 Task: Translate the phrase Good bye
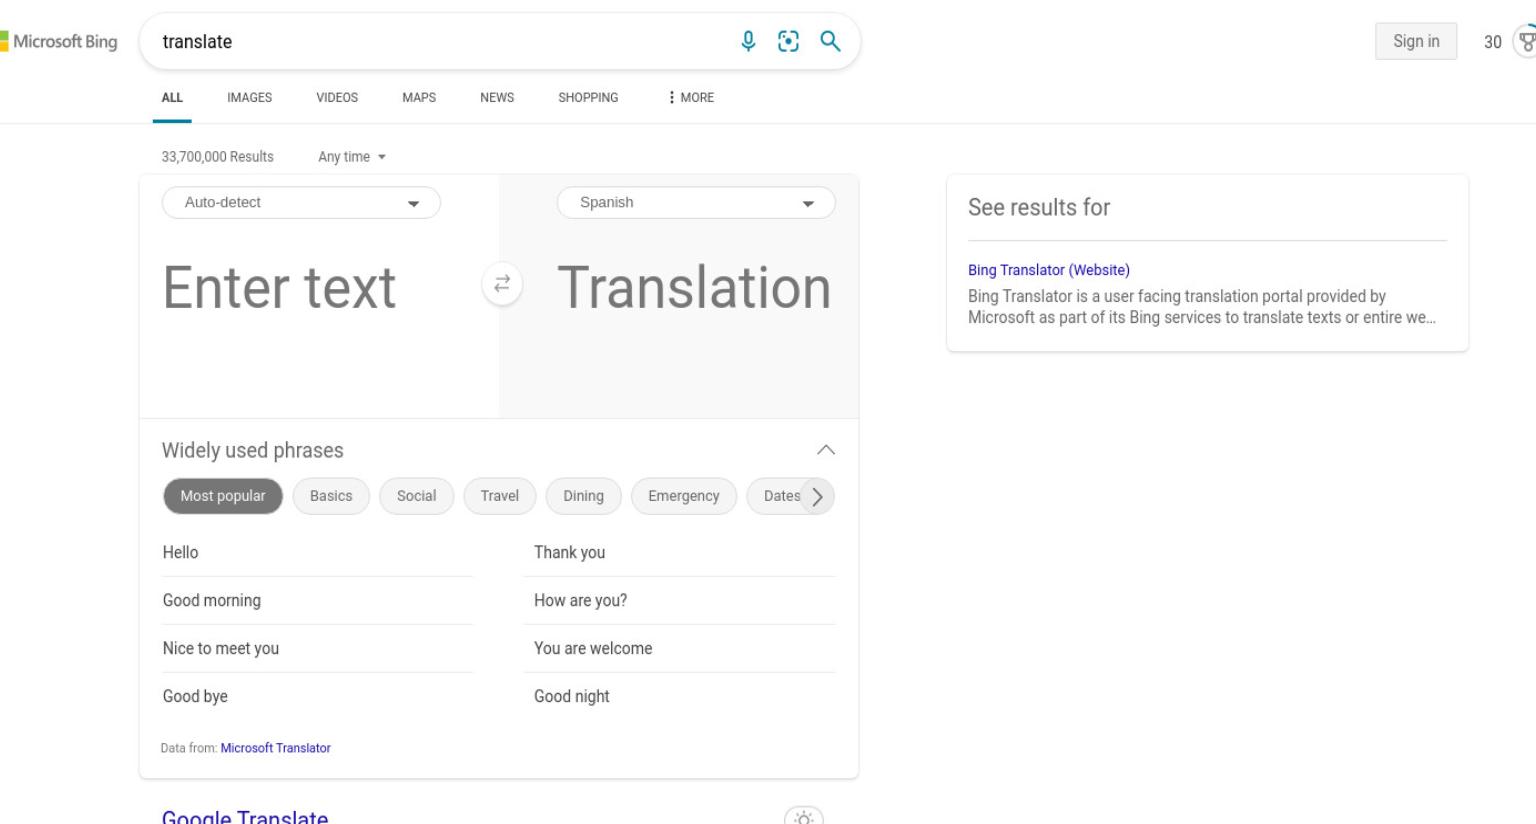[x=317, y=697]
